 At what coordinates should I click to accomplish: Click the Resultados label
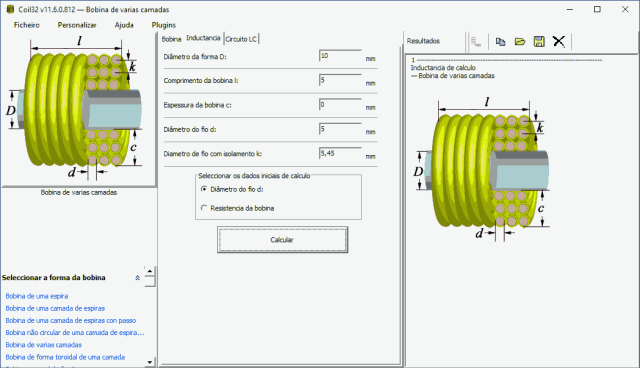[423, 41]
